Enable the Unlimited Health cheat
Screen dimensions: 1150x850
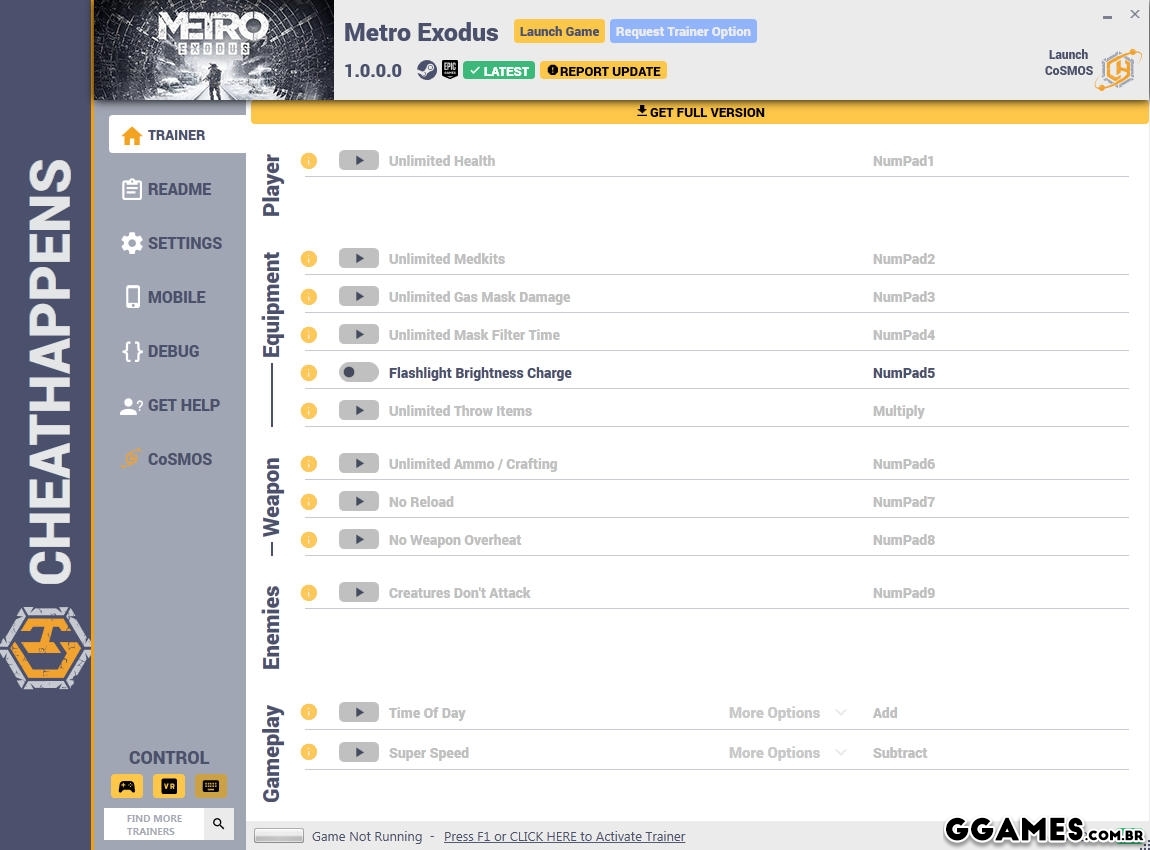tap(358, 161)
